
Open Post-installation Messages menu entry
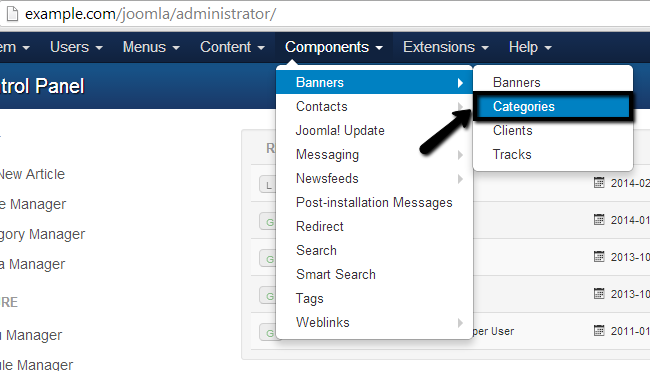point(374,203)
